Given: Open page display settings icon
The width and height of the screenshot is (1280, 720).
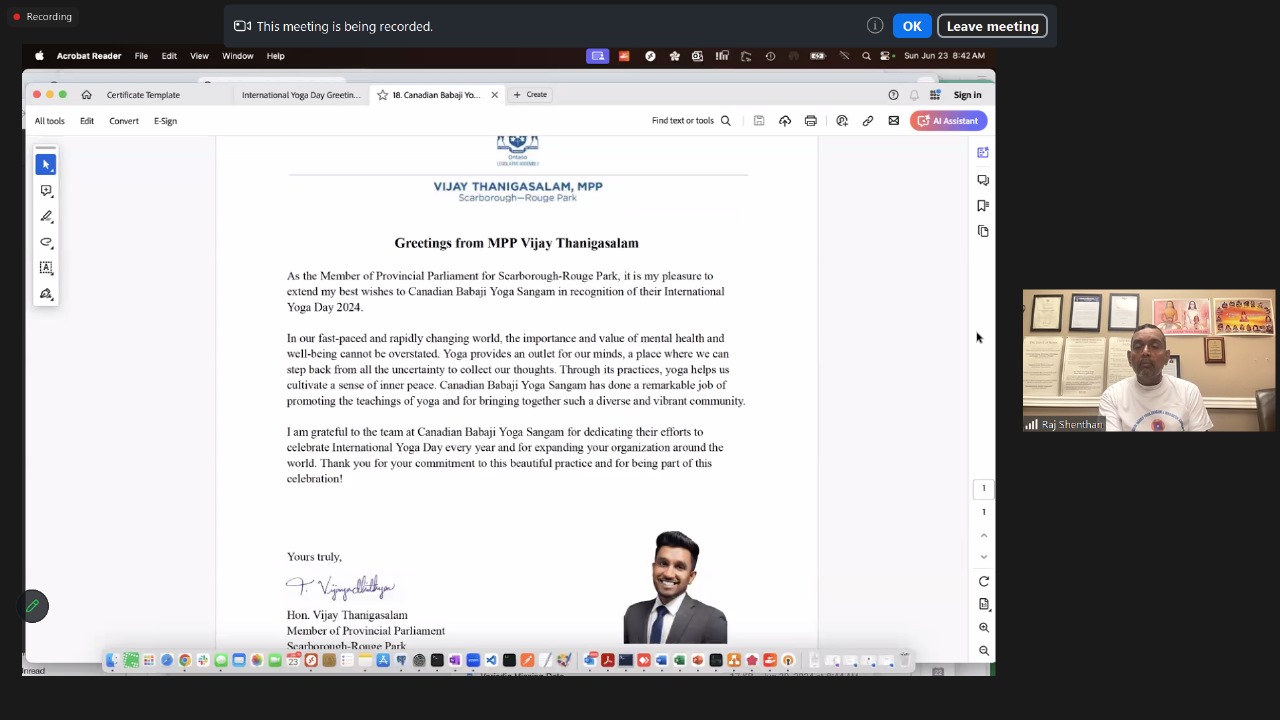Looking at the screenshot, I should (x=984, y=604).
